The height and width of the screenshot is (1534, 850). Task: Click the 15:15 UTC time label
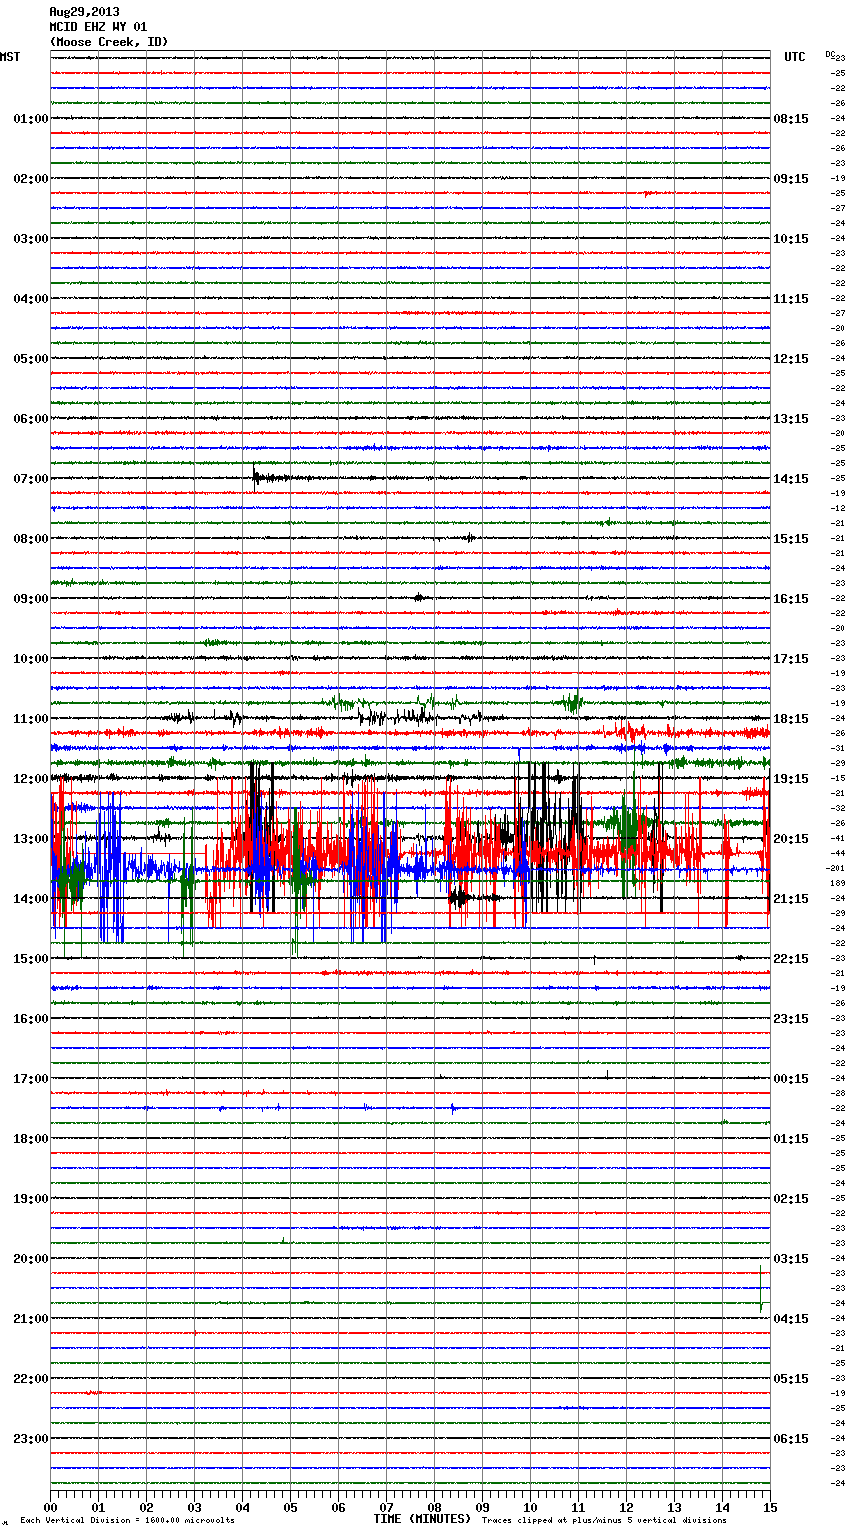click(791, 539)
